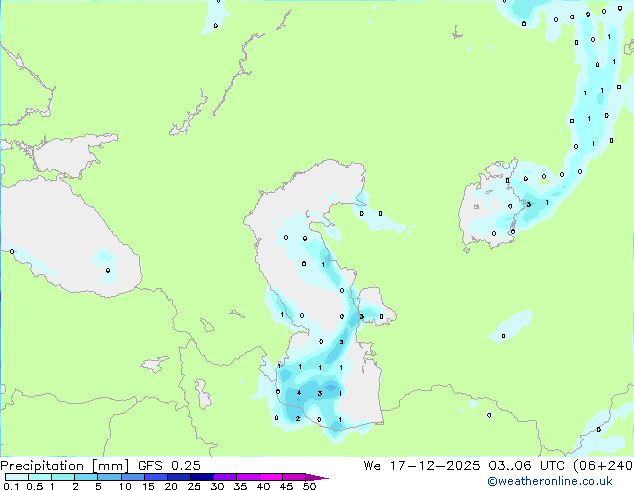
Task: Click the legend swatch between 30 and 35
Action: pyautogui.click(x=224, y=477)
